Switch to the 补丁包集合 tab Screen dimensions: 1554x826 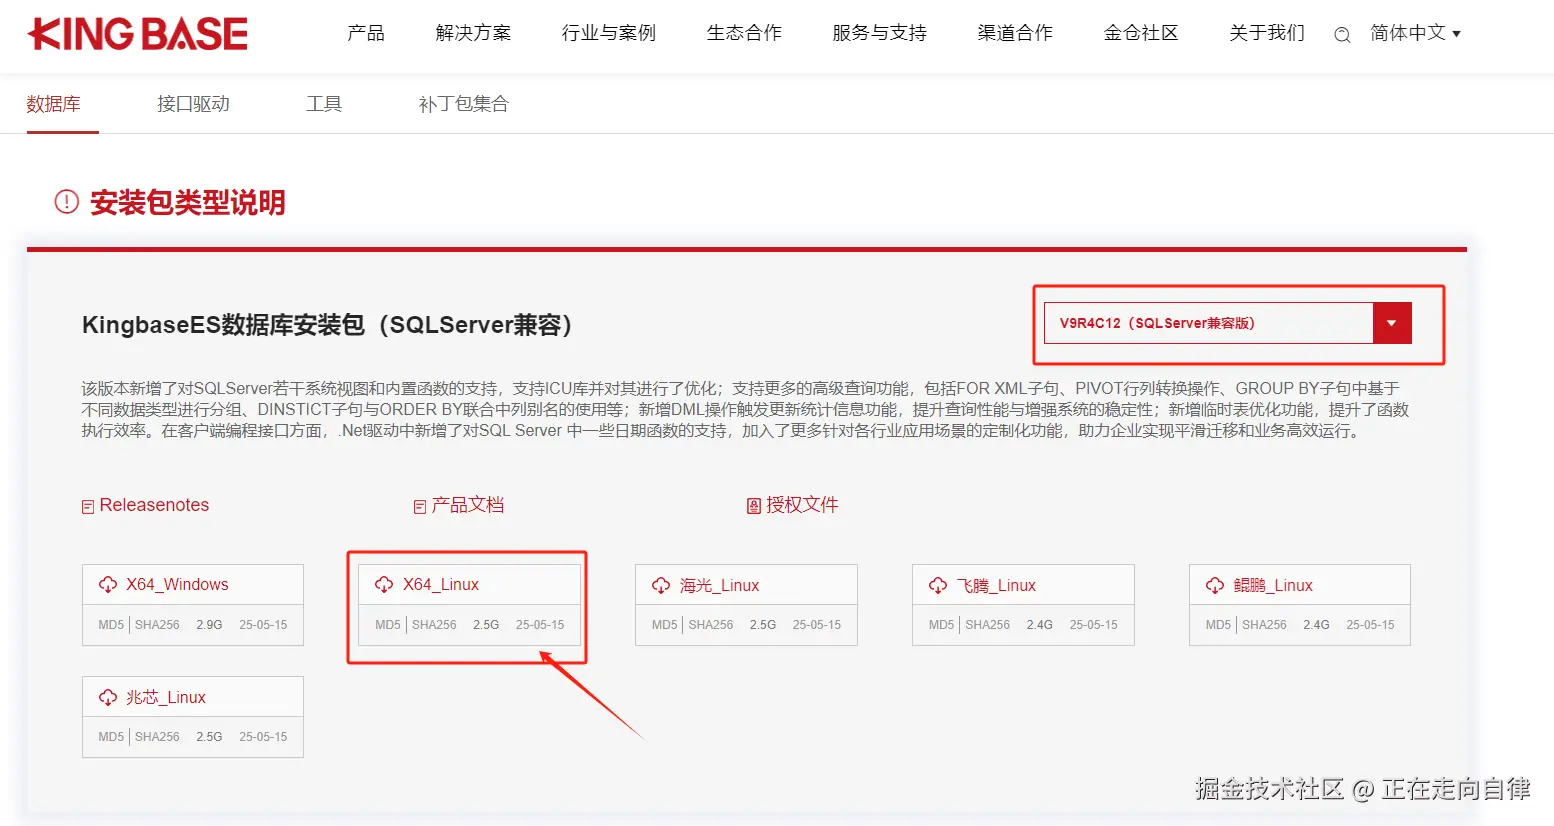464,104
